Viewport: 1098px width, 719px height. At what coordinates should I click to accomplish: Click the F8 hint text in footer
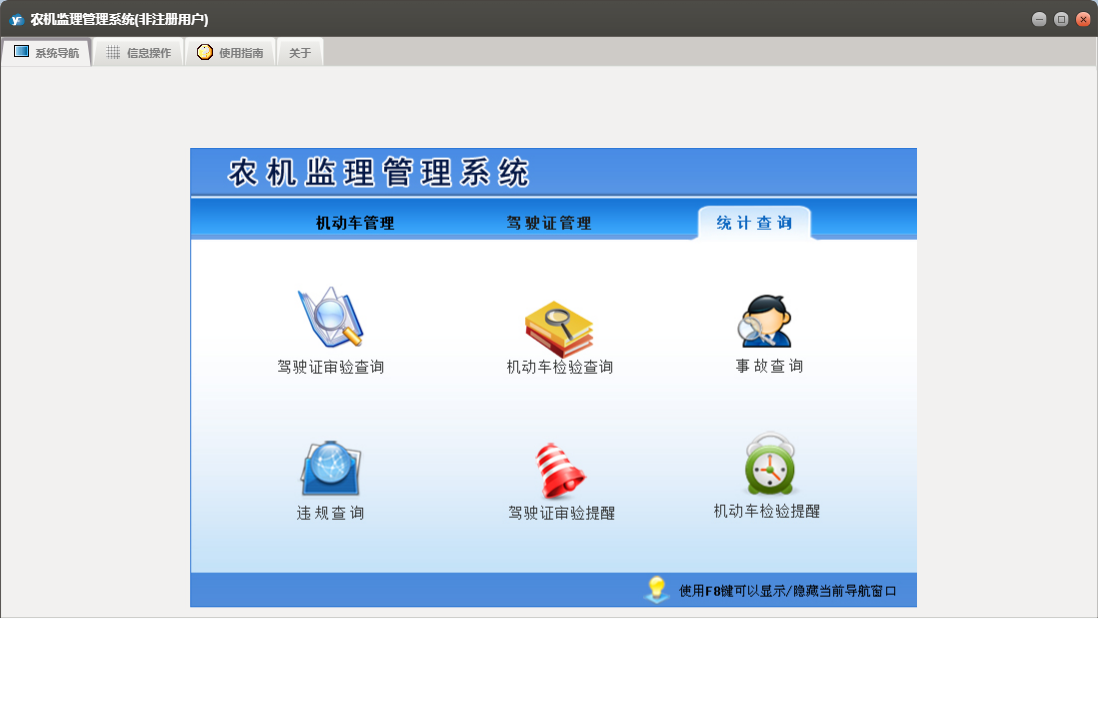click(788, 591)
